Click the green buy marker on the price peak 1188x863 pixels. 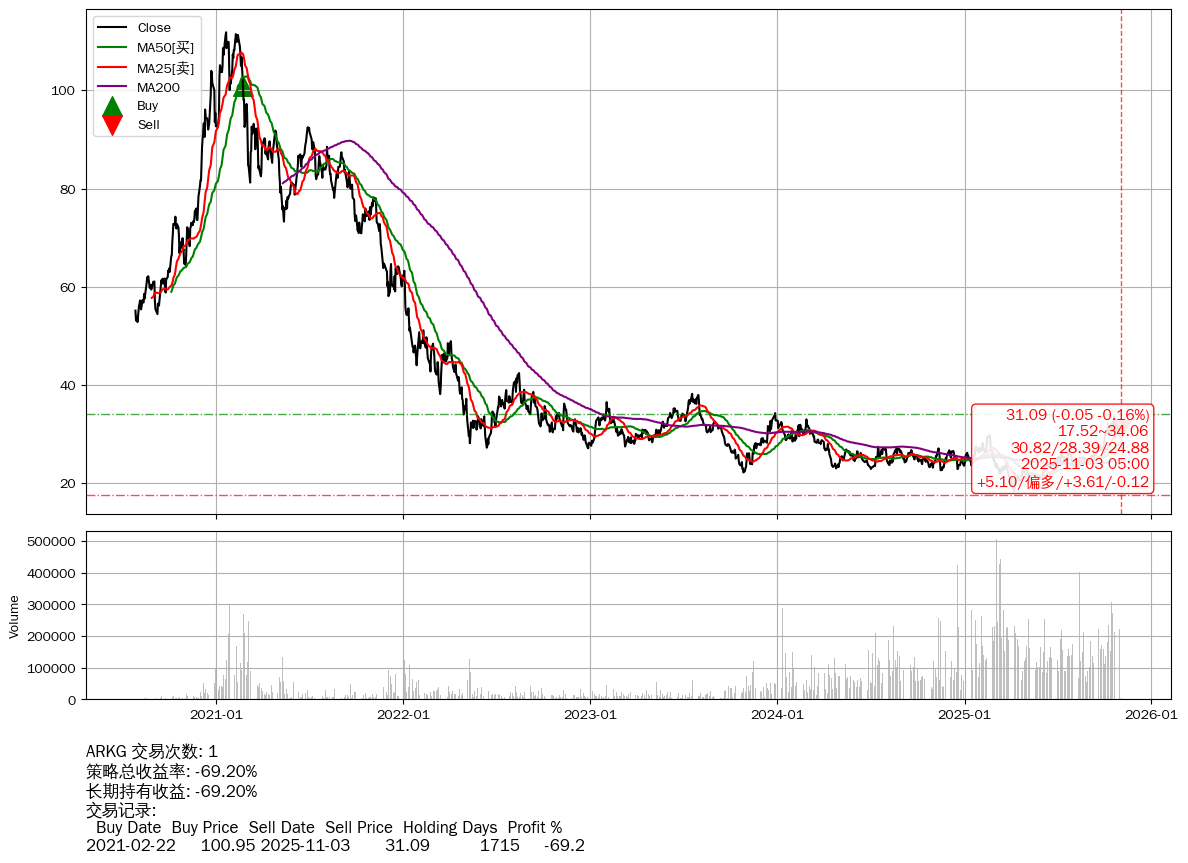pyautogui.click(x=243, y=88)
